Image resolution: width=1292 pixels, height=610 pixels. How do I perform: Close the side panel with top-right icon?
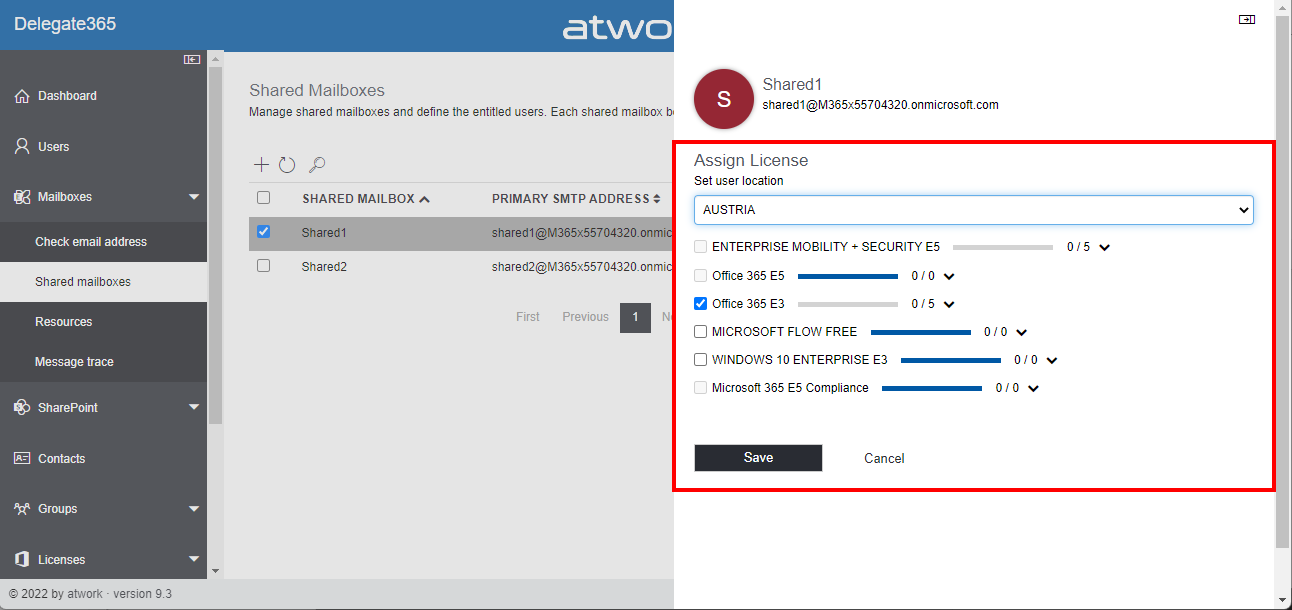point(1246,19)
